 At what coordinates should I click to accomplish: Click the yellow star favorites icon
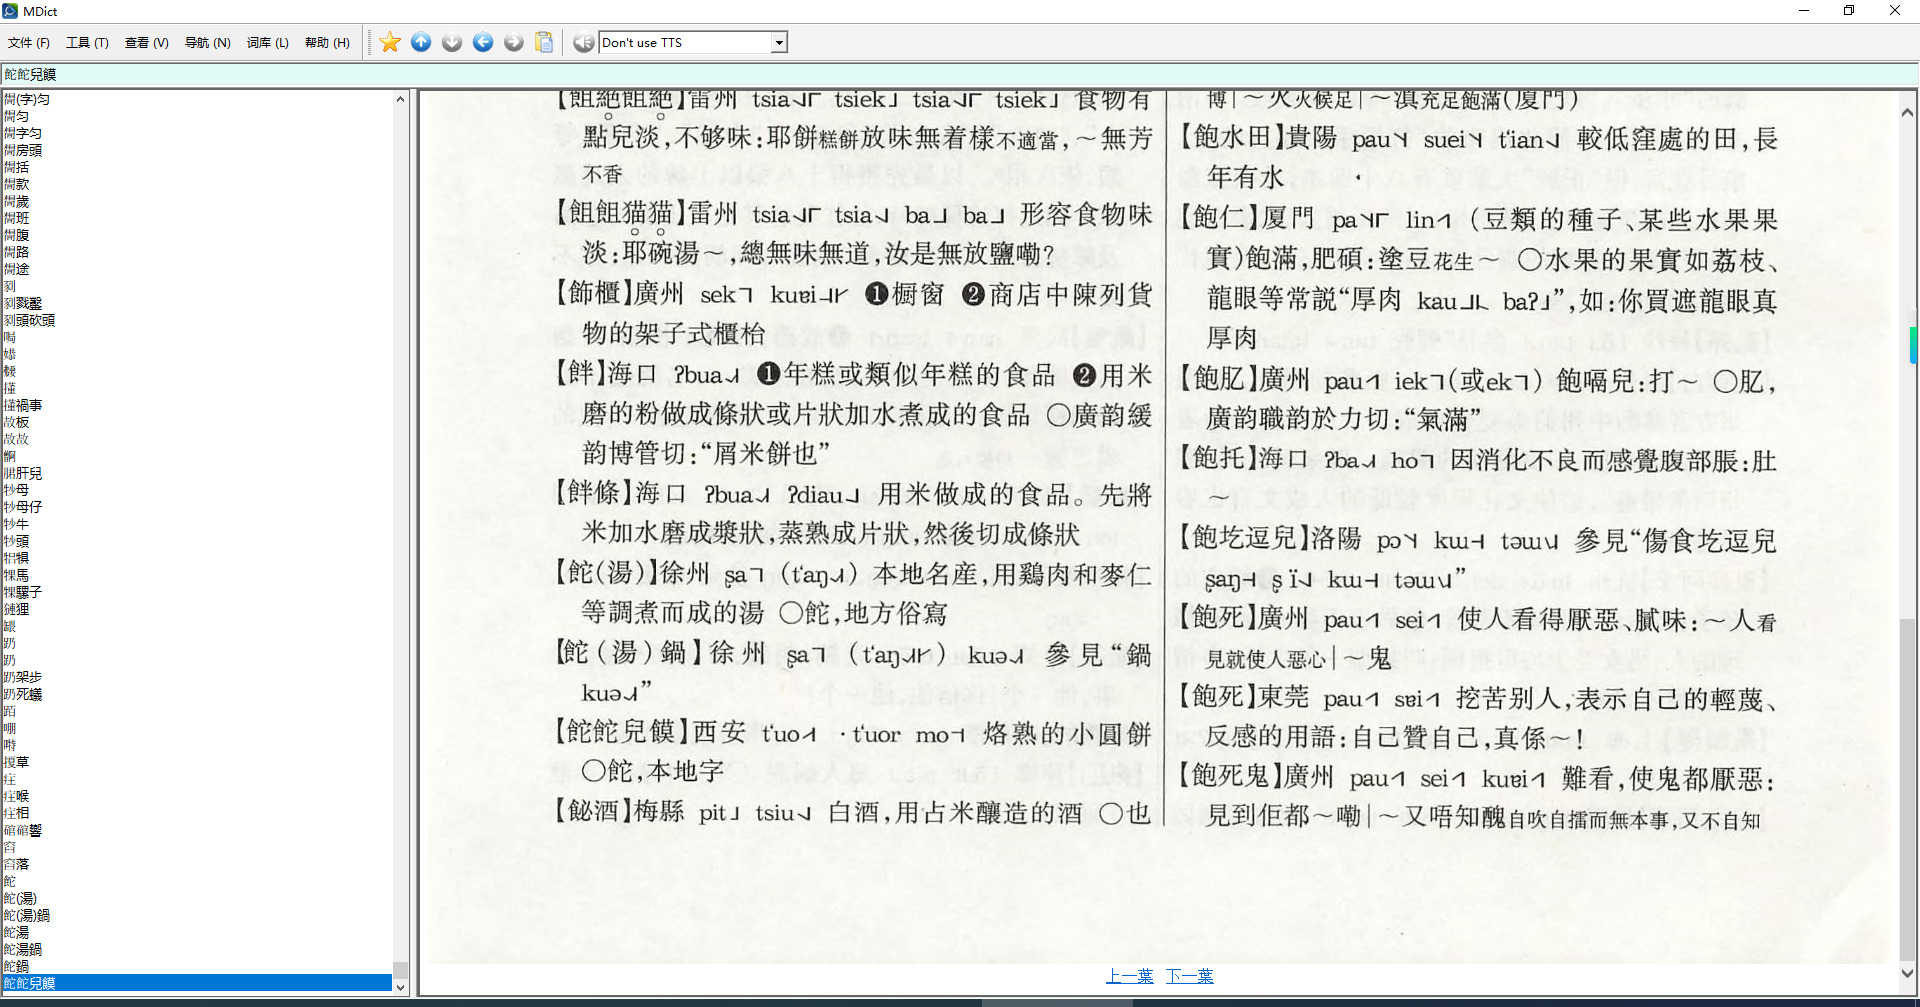(x=390, y=42)
